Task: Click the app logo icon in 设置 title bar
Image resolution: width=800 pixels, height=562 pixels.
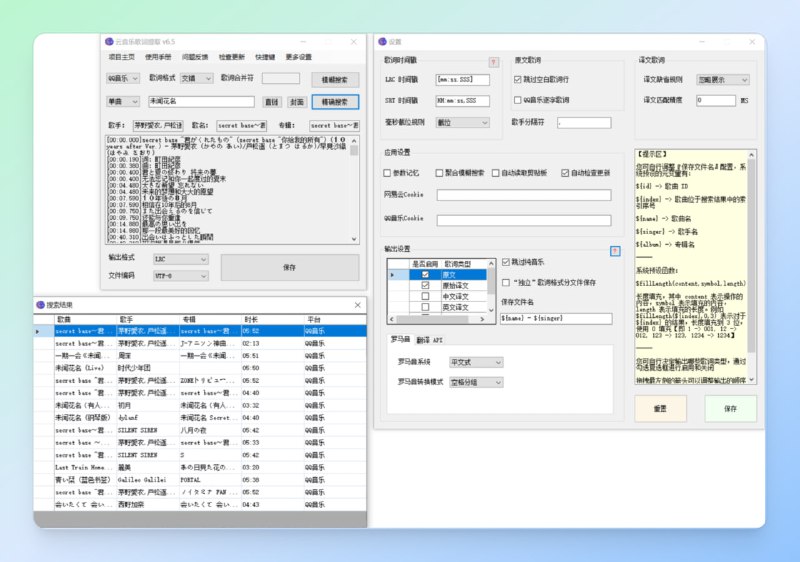Action: pos(381,41)
